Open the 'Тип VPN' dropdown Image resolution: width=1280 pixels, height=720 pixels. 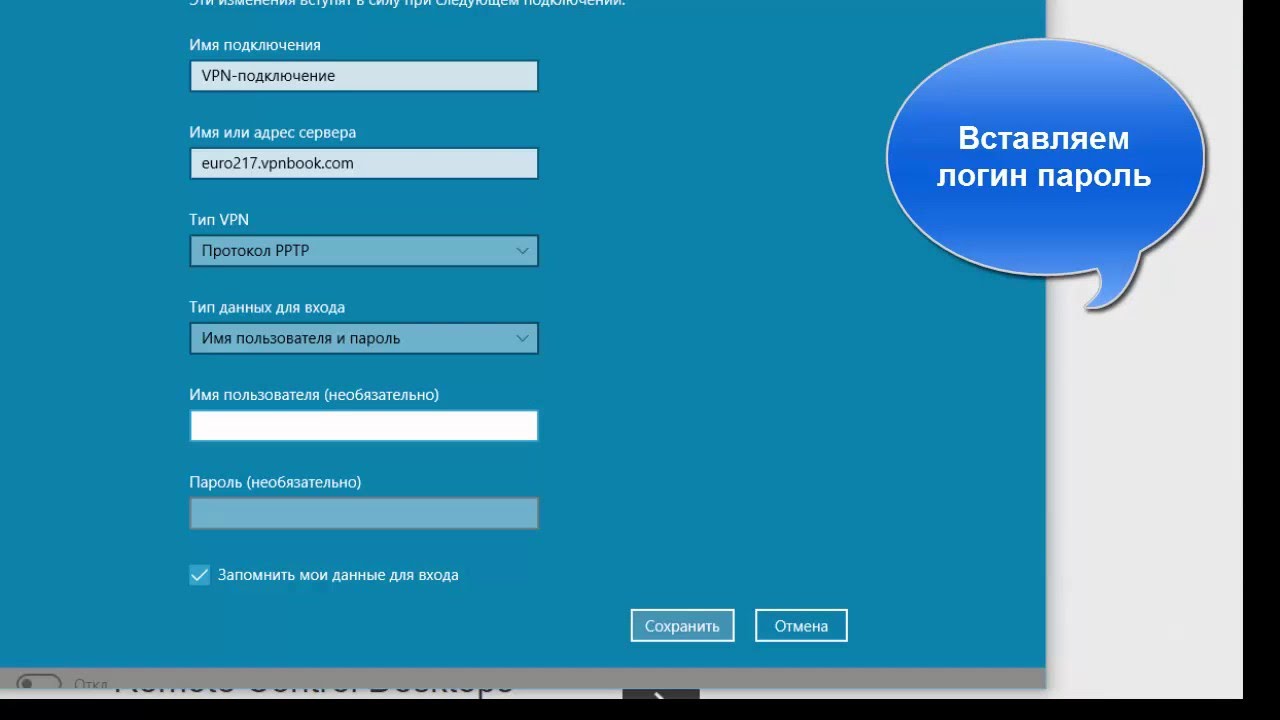364,251
